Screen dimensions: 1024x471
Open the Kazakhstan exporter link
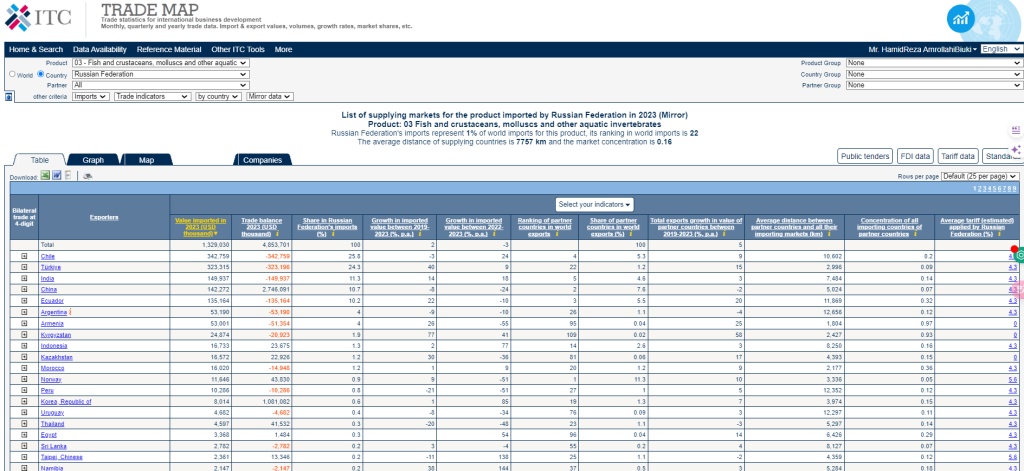[56, 357]
